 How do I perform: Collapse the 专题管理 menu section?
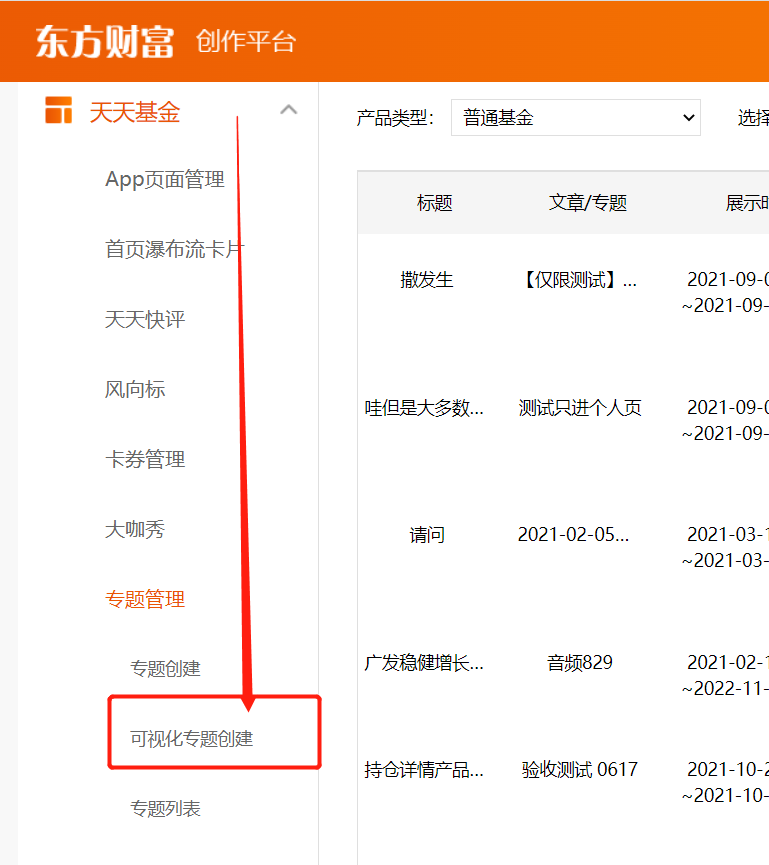(145, 599)
